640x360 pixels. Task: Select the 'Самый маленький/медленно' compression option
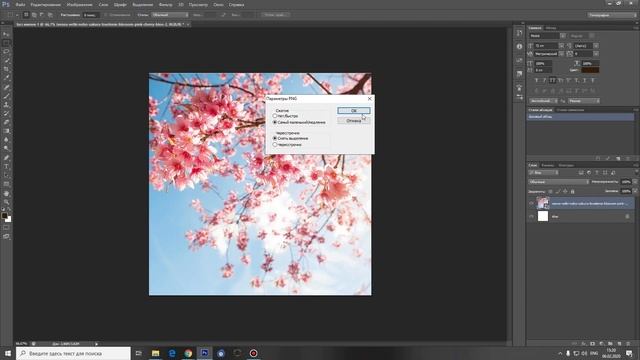coord(275,122)
